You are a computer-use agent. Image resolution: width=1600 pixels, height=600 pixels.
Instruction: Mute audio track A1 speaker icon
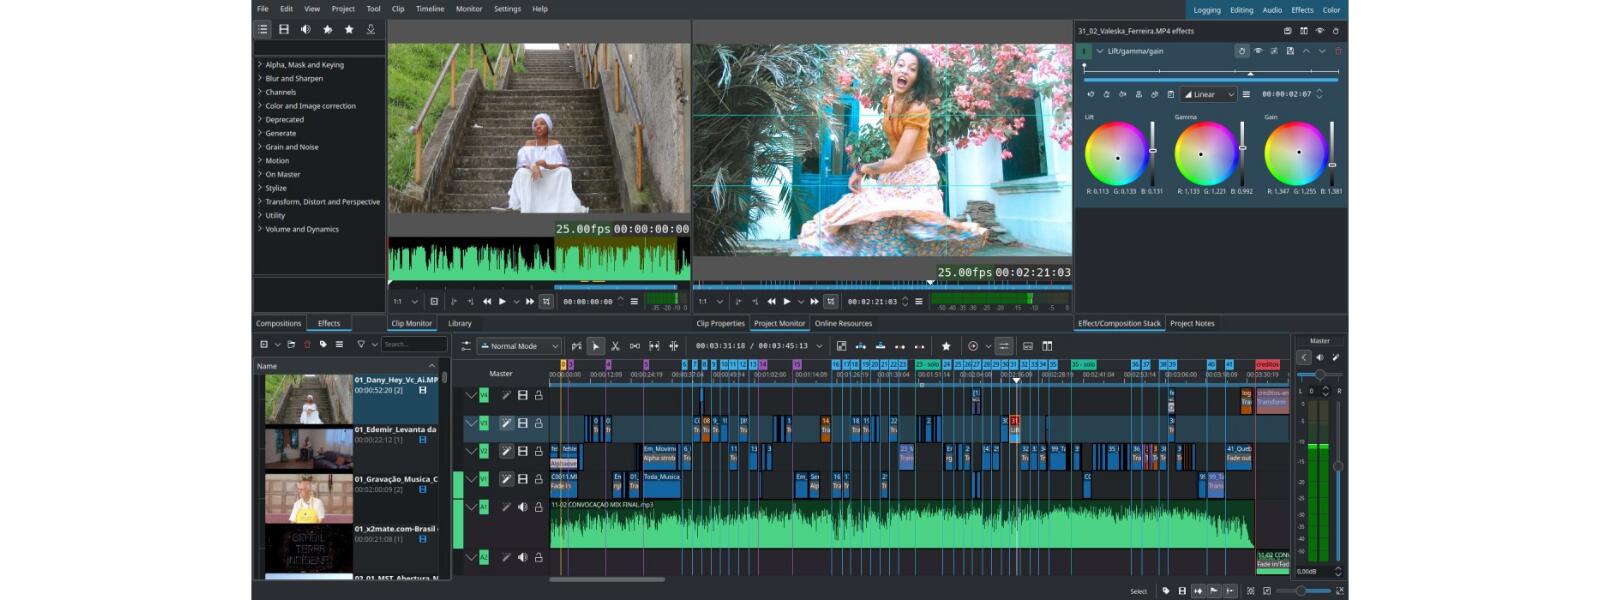(x=522, y=507)
